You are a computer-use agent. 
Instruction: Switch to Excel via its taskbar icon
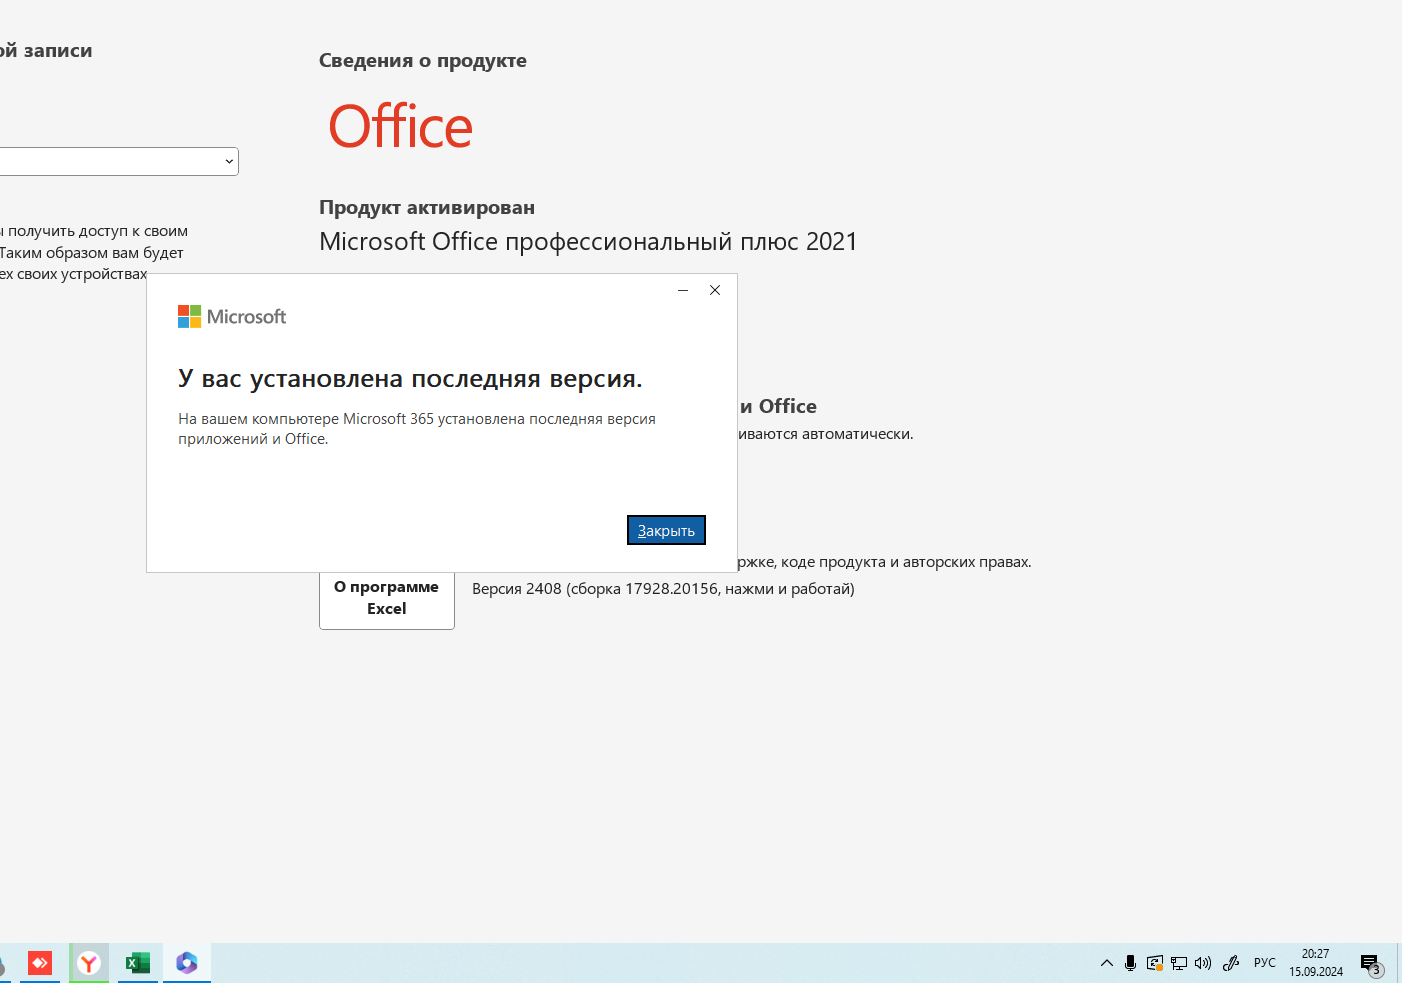point(138,963)
